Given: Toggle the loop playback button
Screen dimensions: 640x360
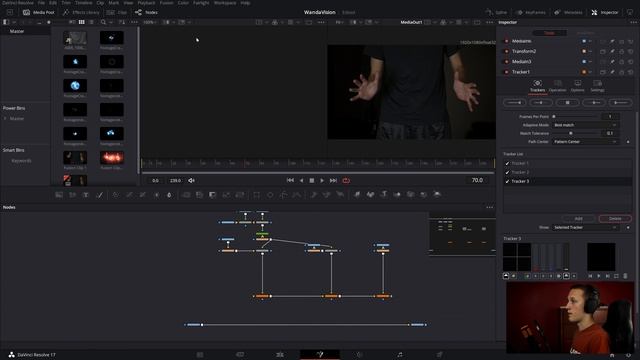Looking at the screenshot, I should (x=346, y=180).
